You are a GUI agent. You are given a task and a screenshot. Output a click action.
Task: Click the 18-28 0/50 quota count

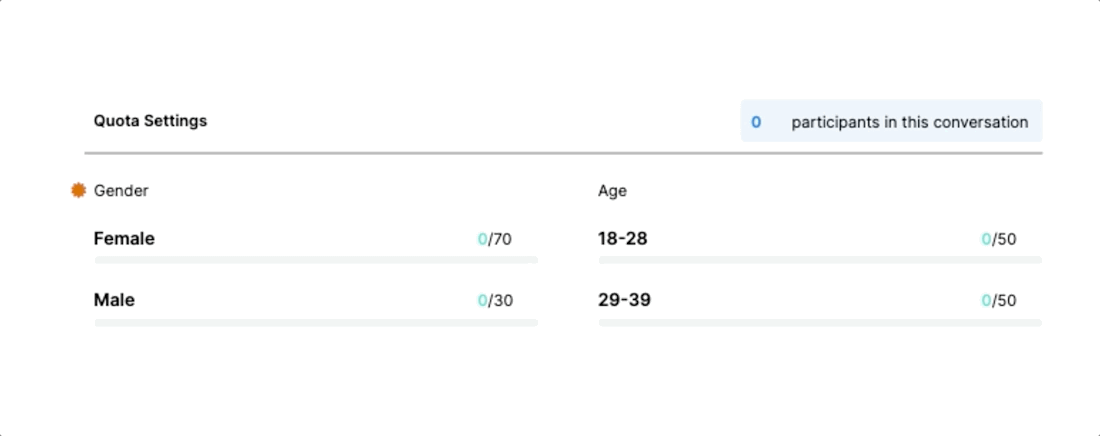[x=999, y=239]
